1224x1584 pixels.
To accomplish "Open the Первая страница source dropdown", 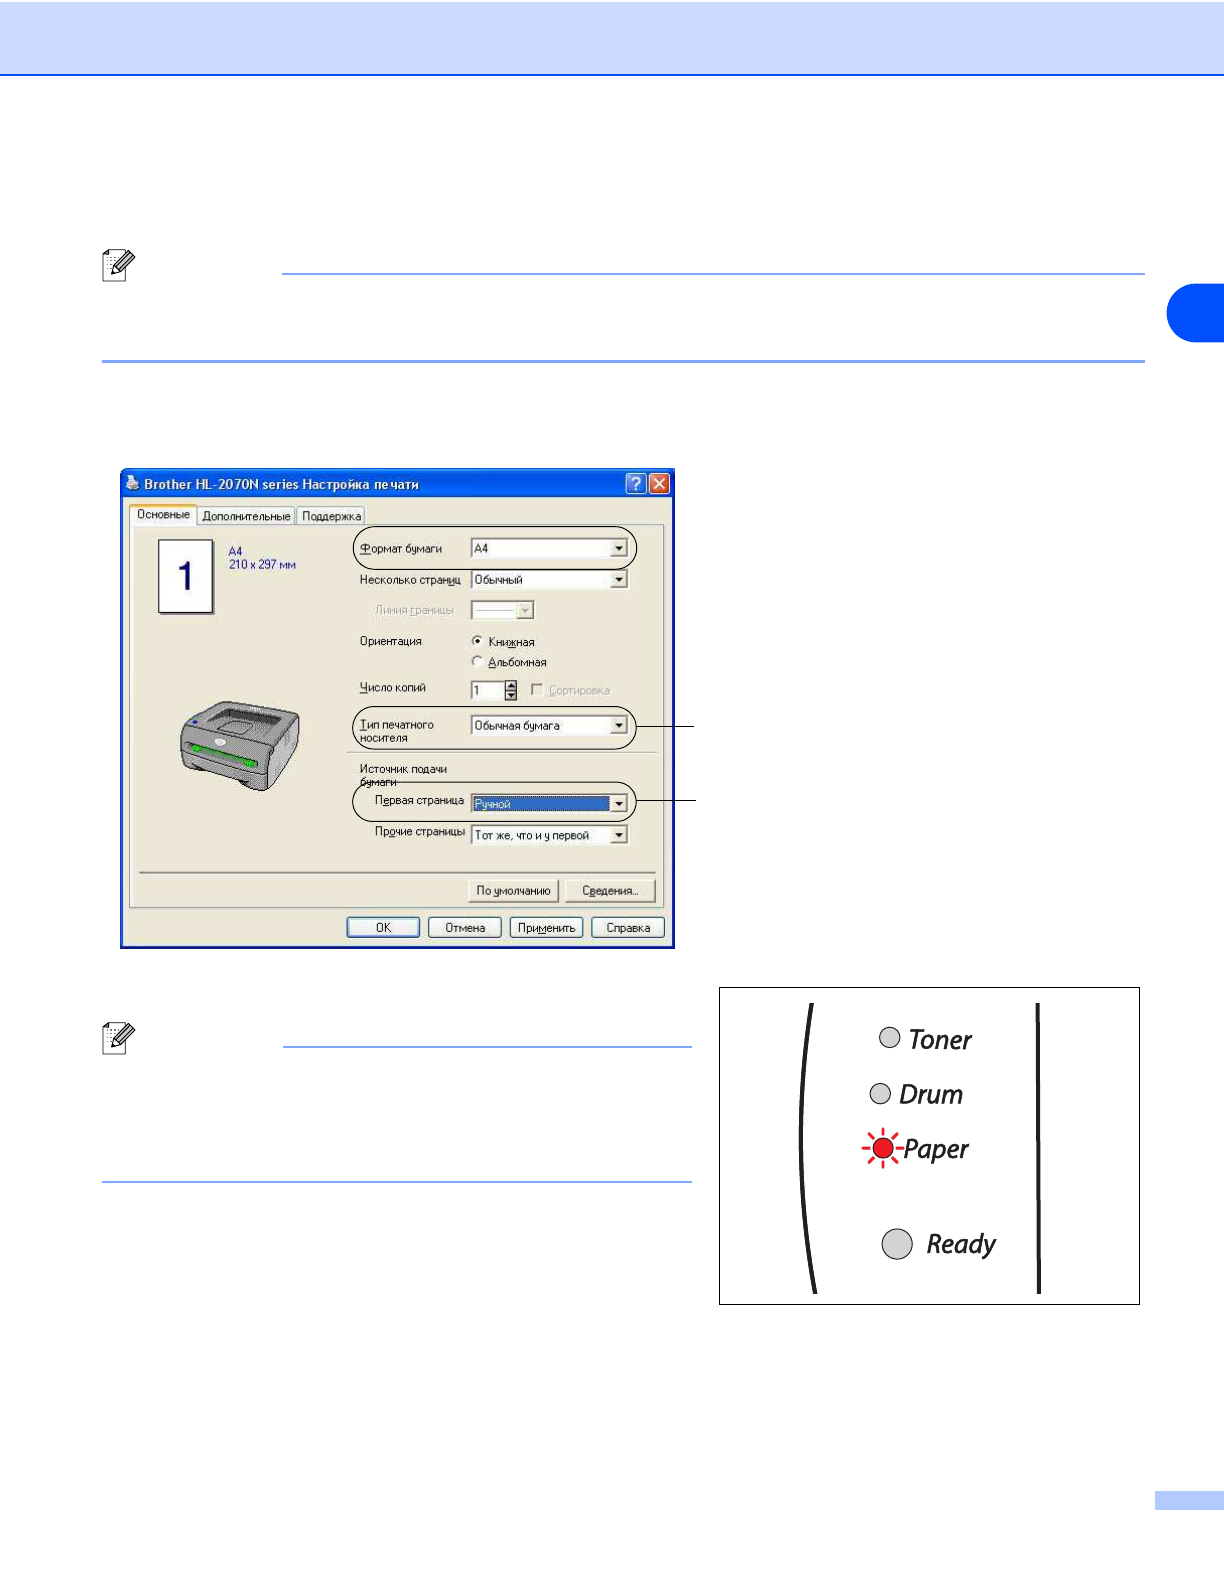I will pos(618,804).
